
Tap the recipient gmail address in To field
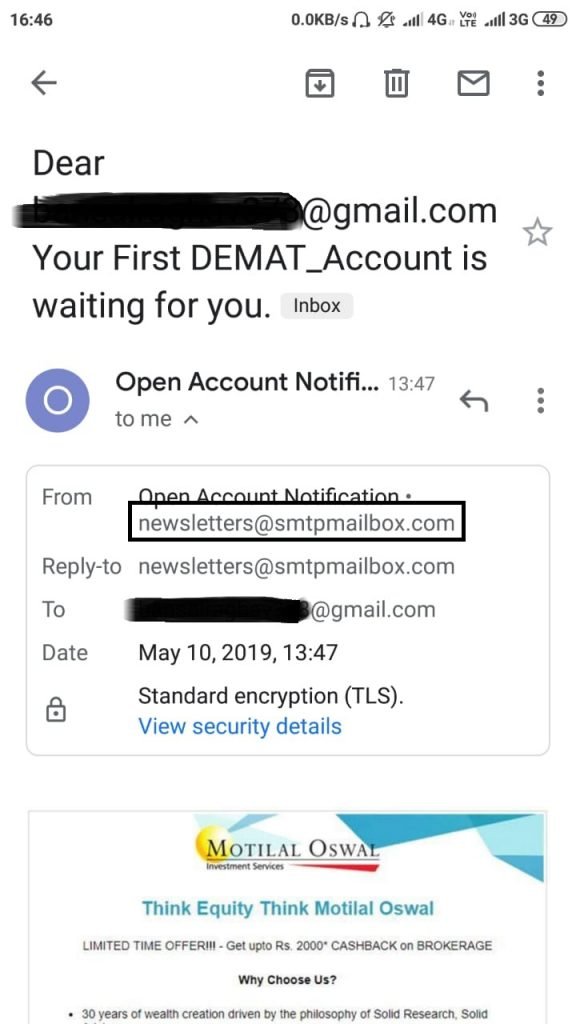point(281,609)
